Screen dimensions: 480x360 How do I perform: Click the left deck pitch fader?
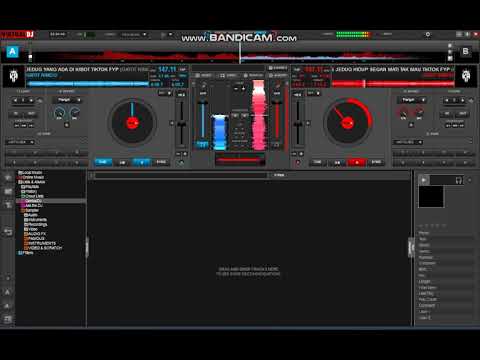(x=181, y=124)
